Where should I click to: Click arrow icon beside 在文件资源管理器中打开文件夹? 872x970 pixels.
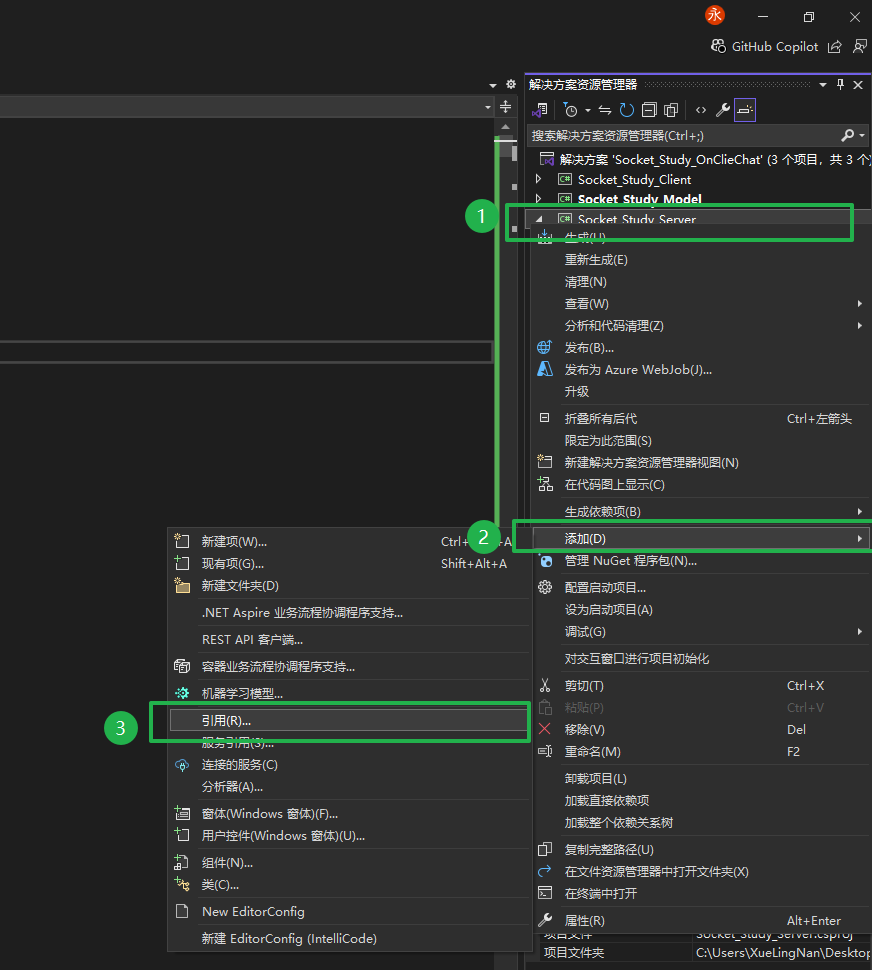point(544,871)
